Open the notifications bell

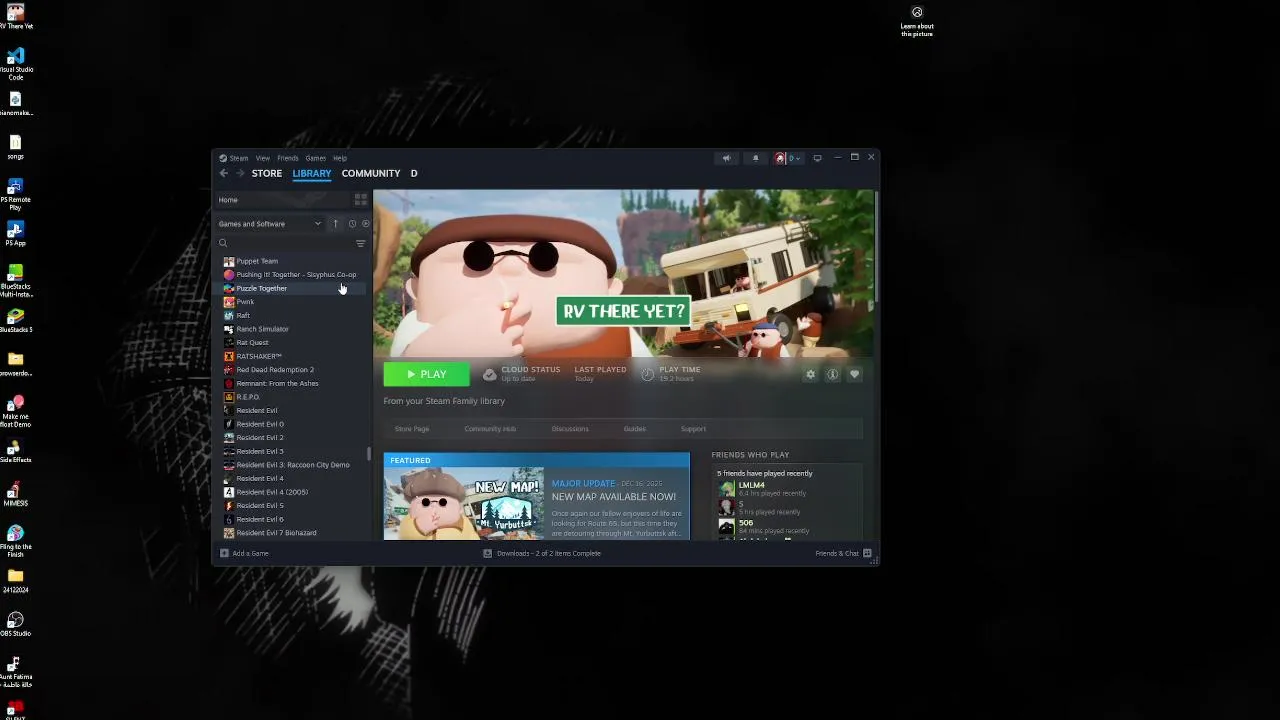pyautogui.click(x=755, y=158)
